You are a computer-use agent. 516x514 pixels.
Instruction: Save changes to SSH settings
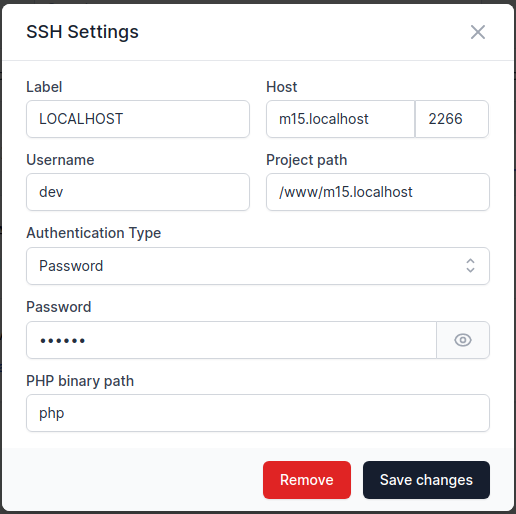point(426,480)
